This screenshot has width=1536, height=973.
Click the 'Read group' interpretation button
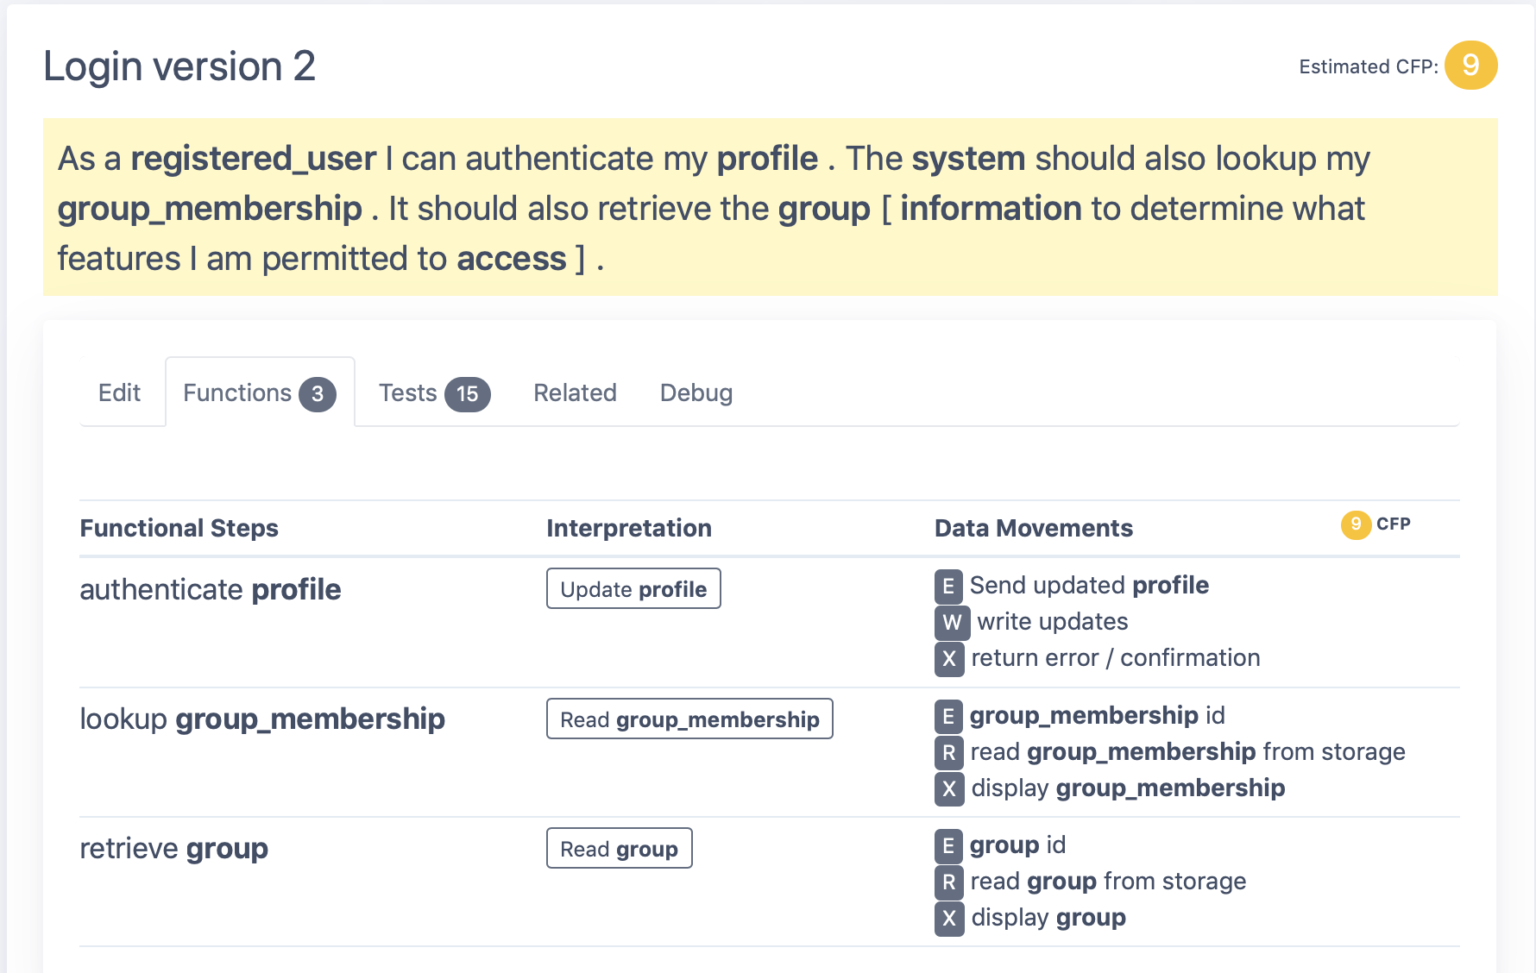click(619, 847)
